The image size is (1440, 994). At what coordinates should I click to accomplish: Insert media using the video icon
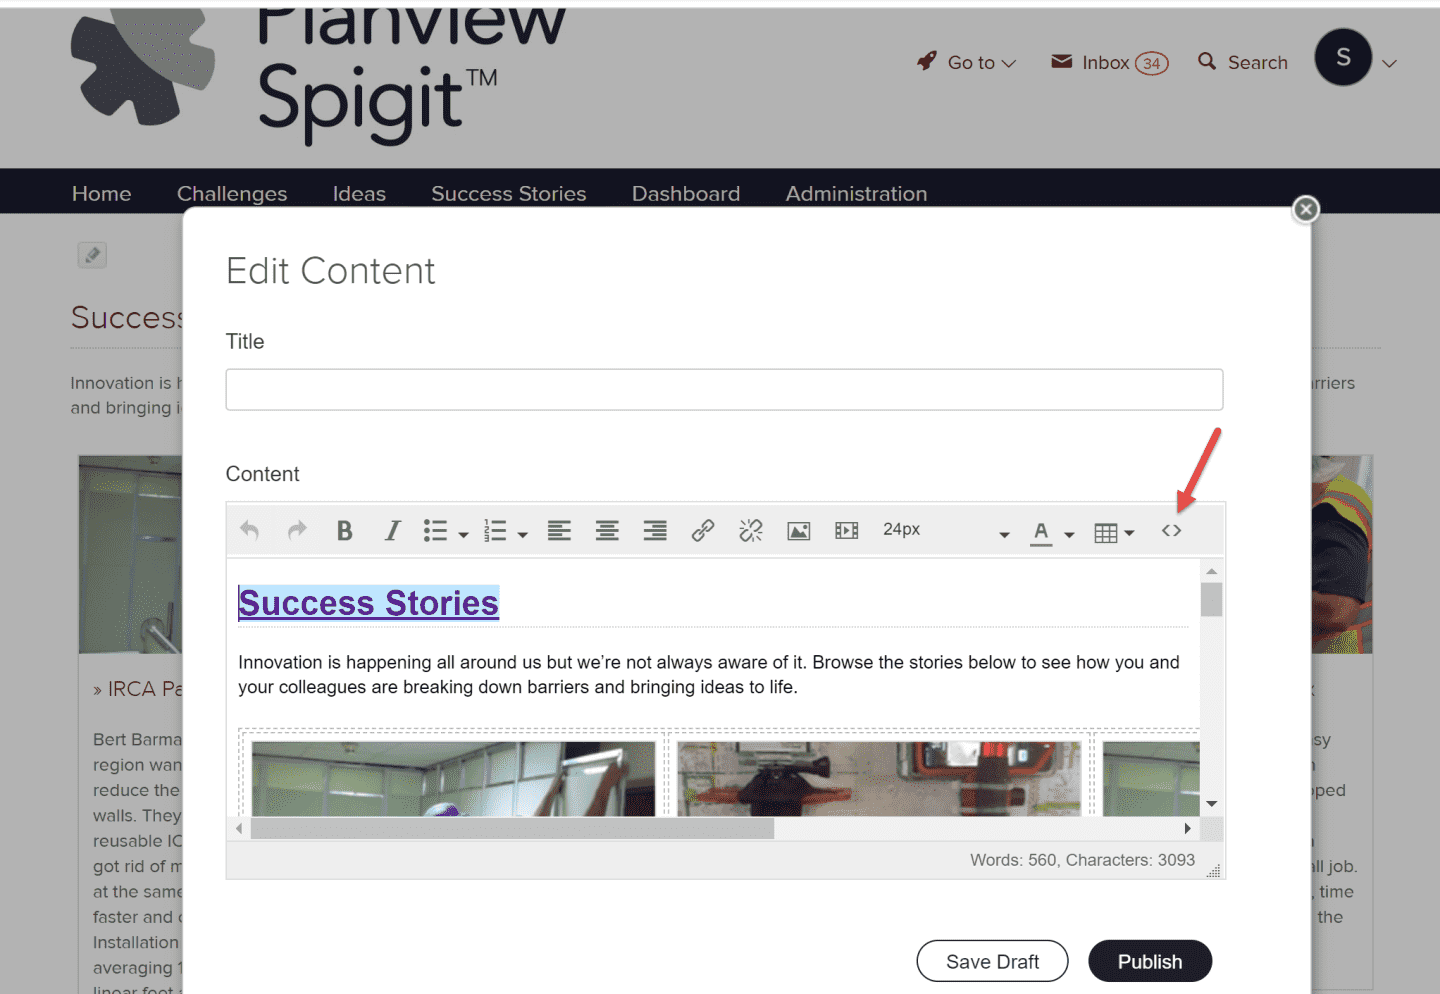[x=846, y=531]
